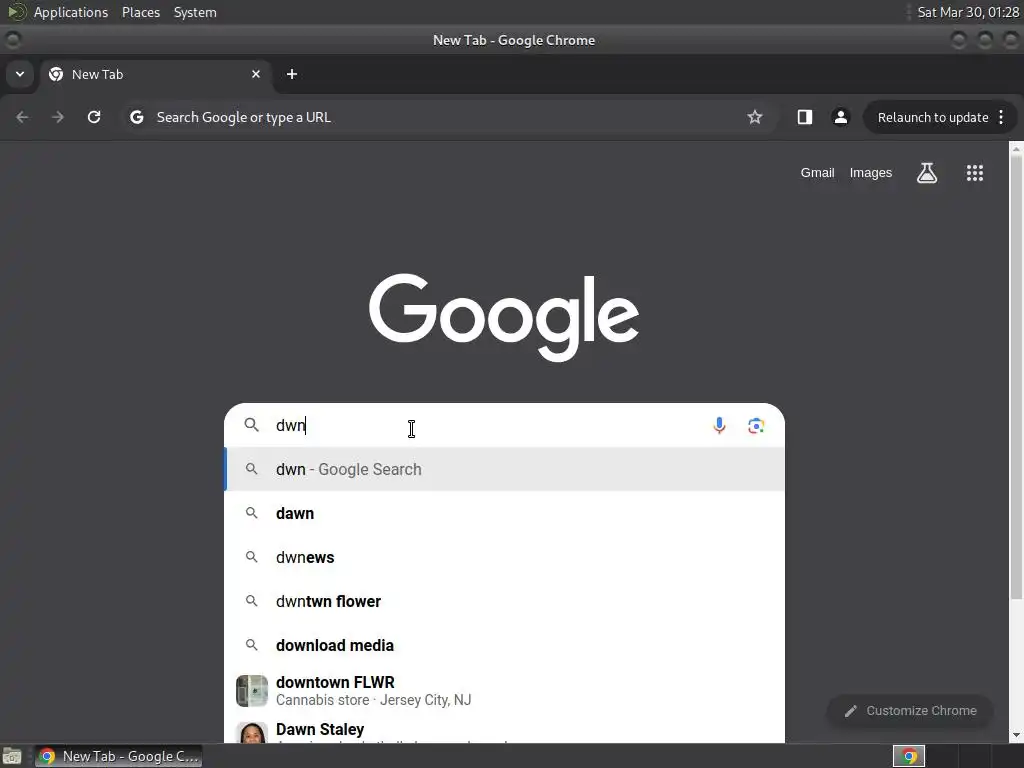This screenshot has height=768, width=1024.
Task: Click the Chrome taskbar window button
Action: pyautogui.click(x=118, y=756)
